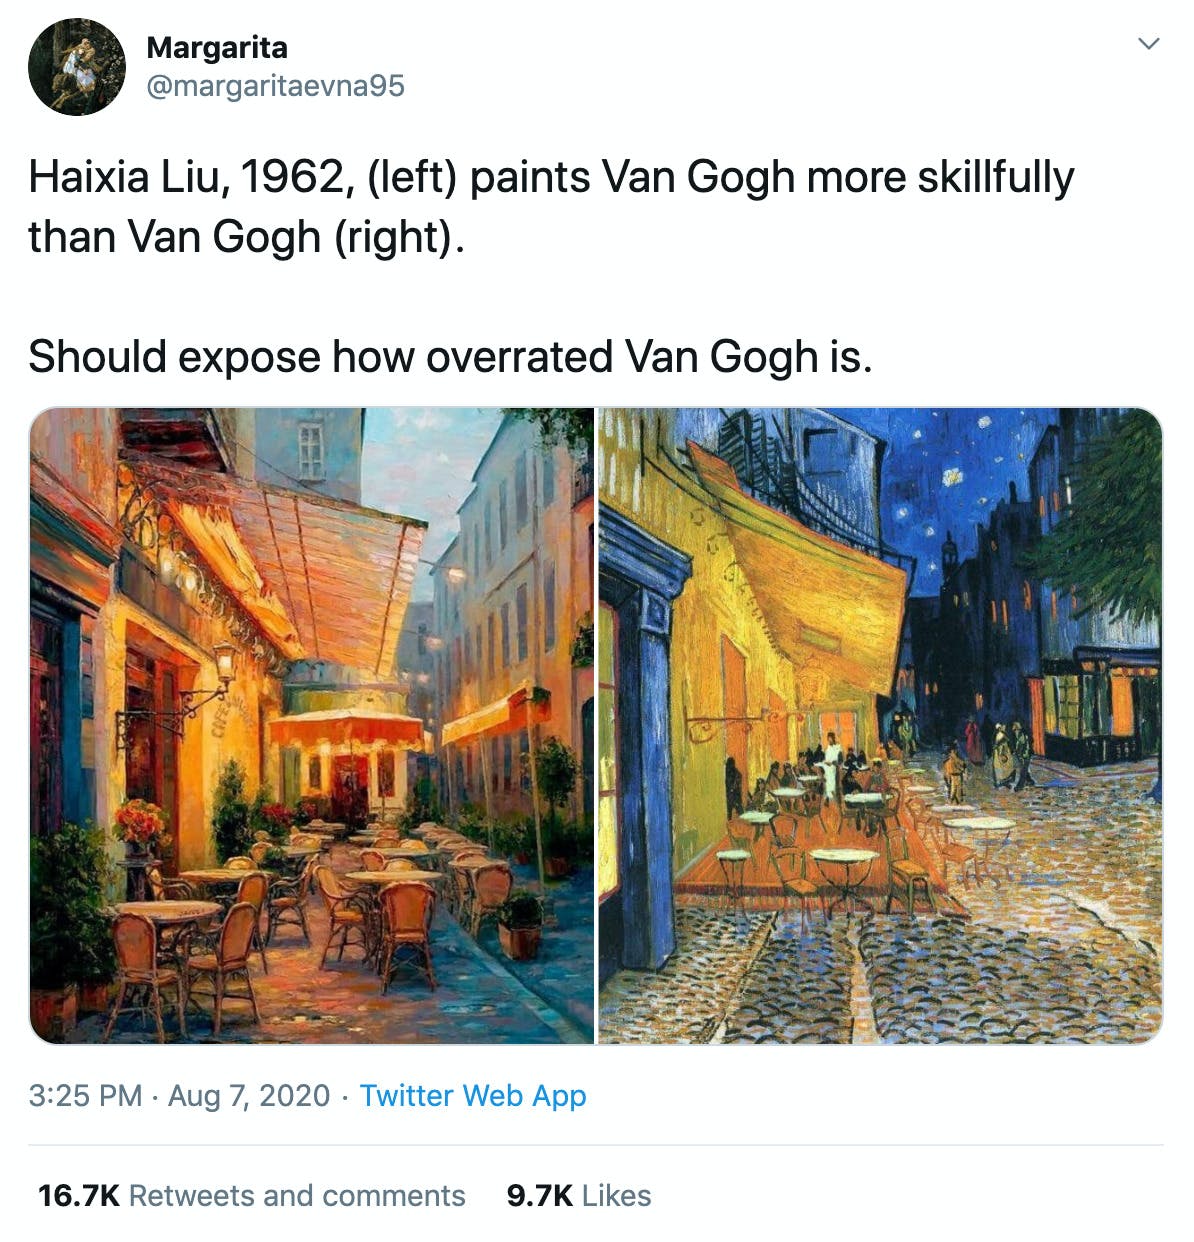The image size is (1194, 1242).
Task: Open the Margarita display name link
Action: click(217, 48)
